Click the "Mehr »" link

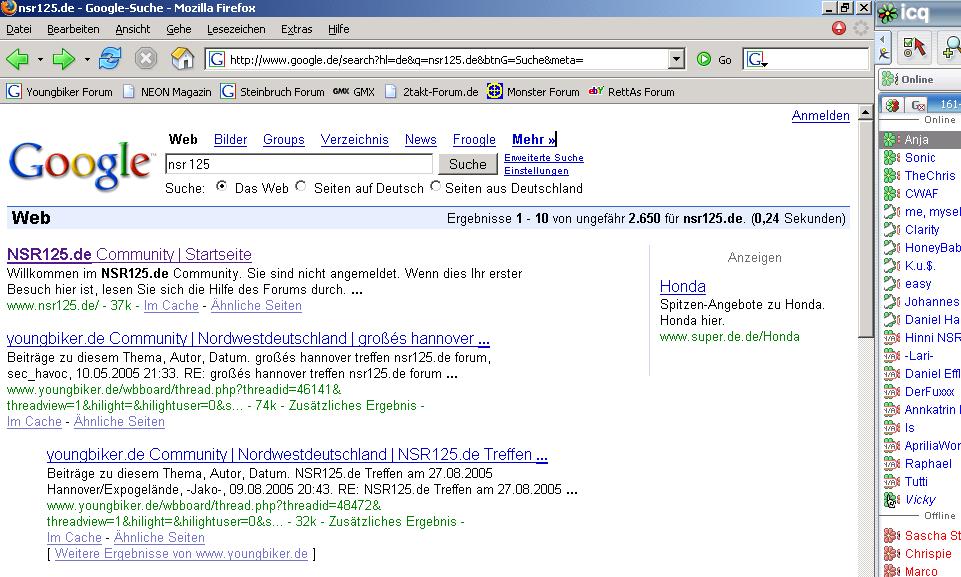pyautogui.click(x=534, y=140)
